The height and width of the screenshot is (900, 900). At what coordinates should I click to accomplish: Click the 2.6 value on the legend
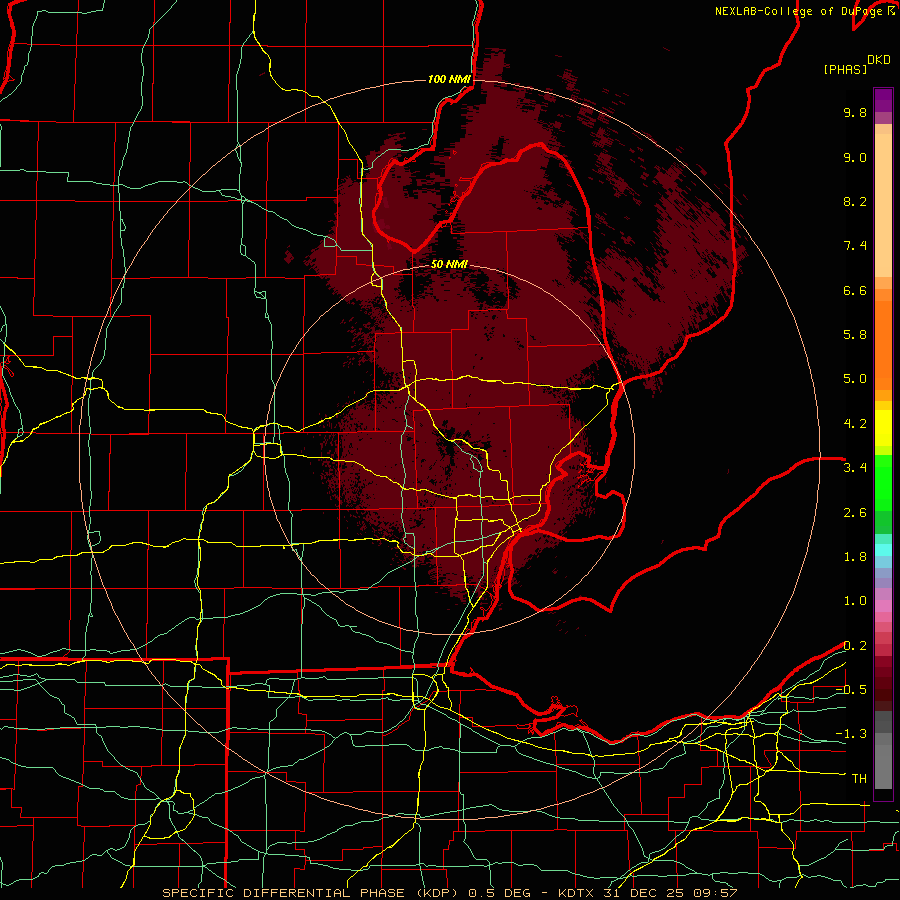(x=855, y=512)
